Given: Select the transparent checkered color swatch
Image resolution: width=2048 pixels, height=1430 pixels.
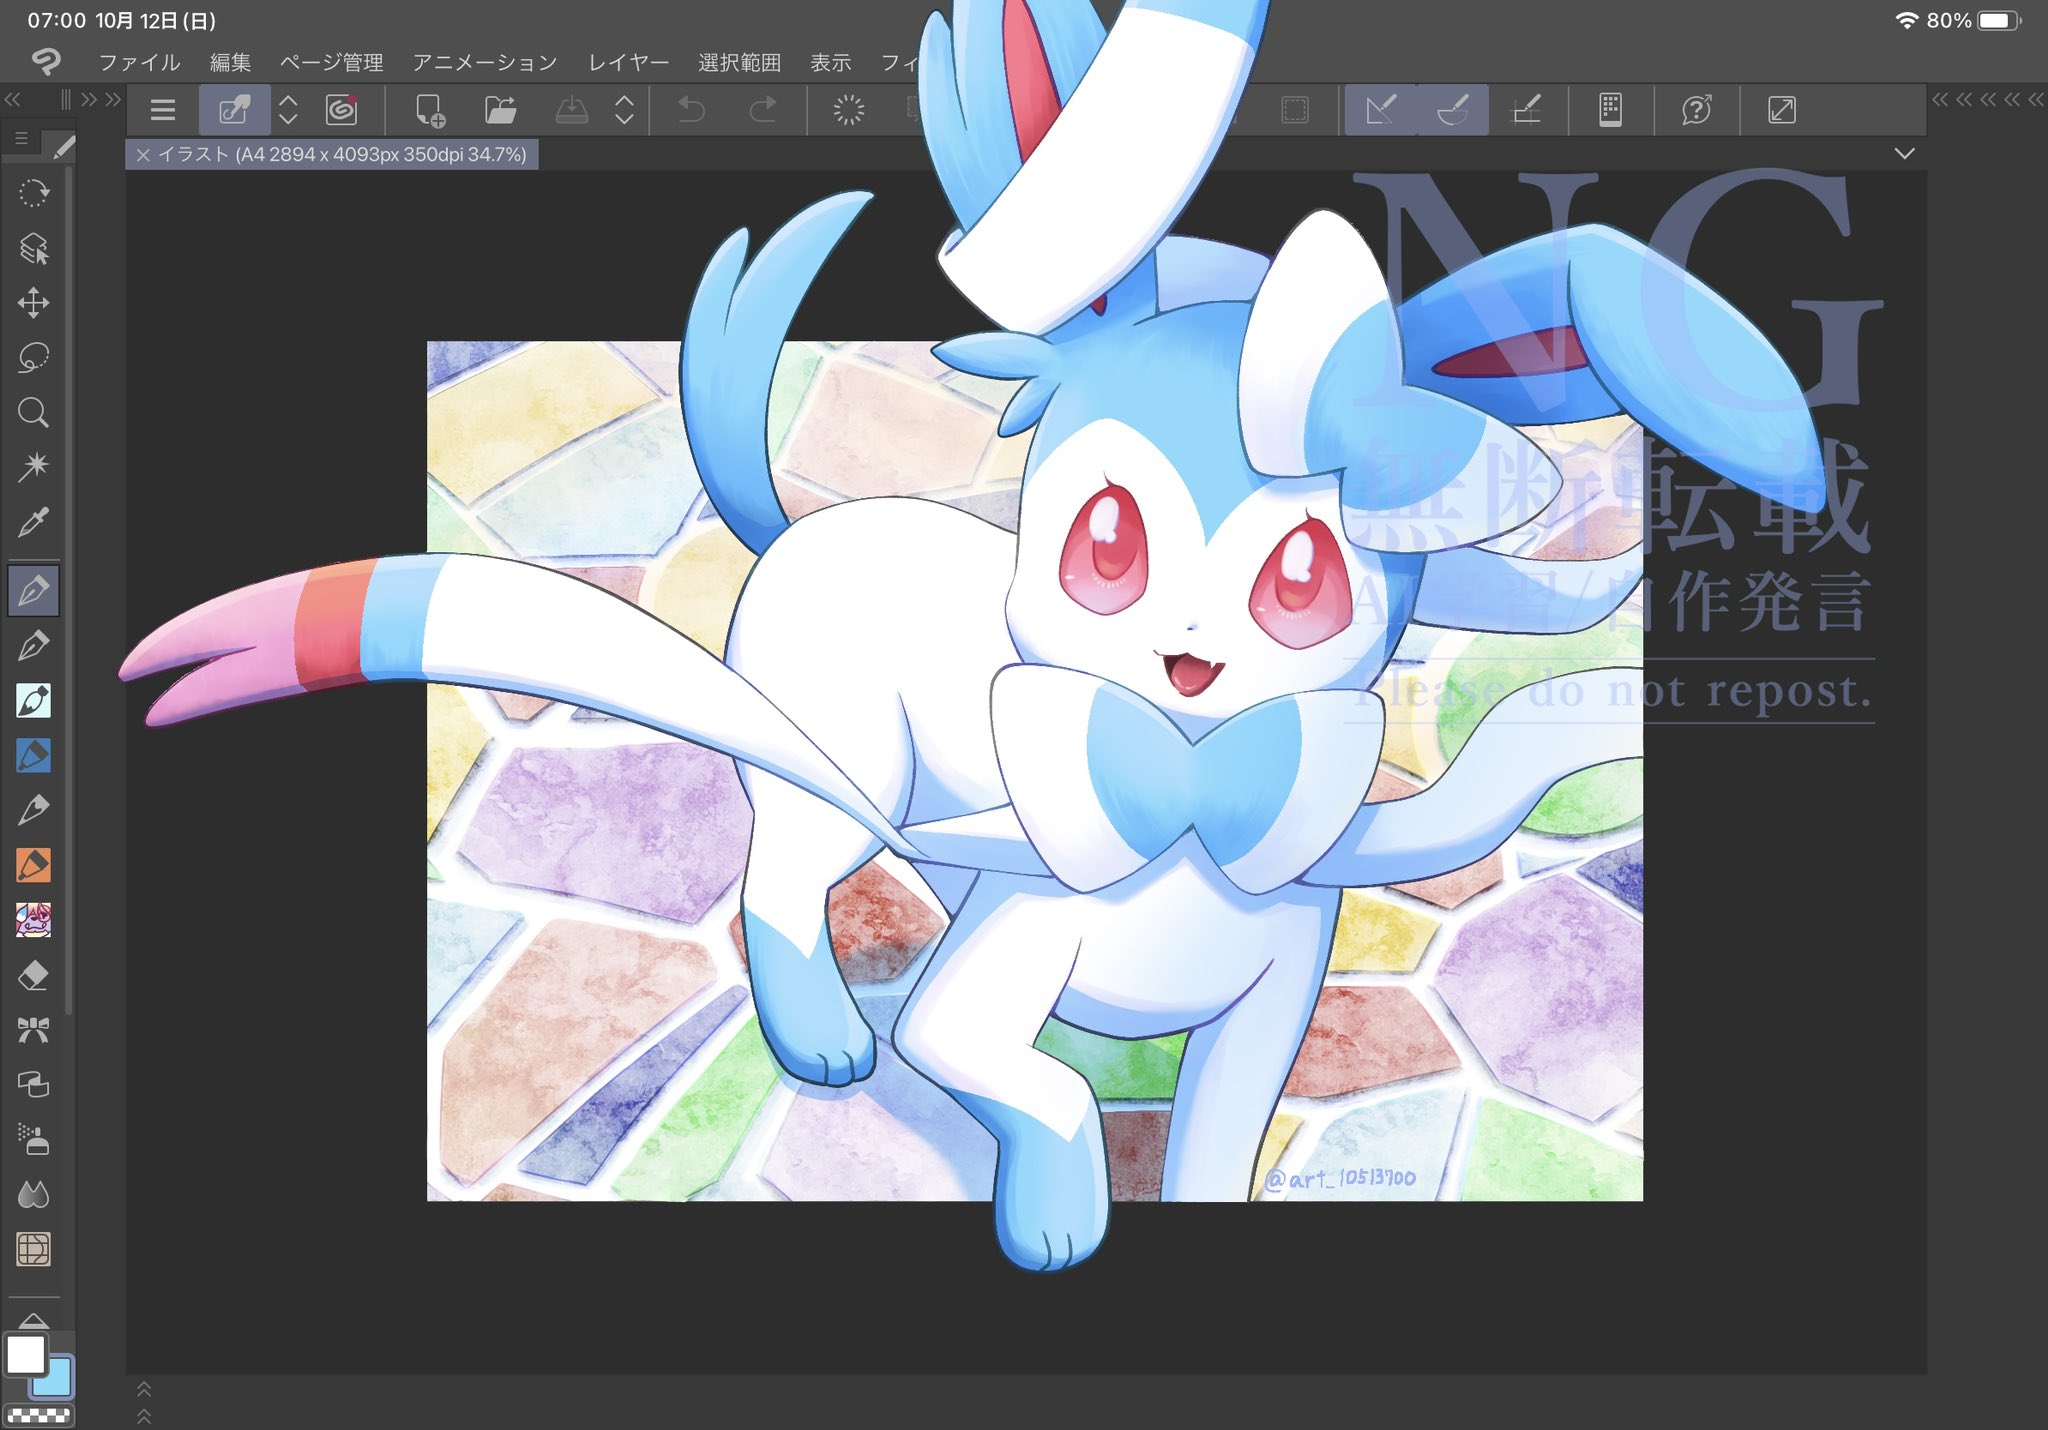Looking at the screenshot, I should tap(38, 1415).
